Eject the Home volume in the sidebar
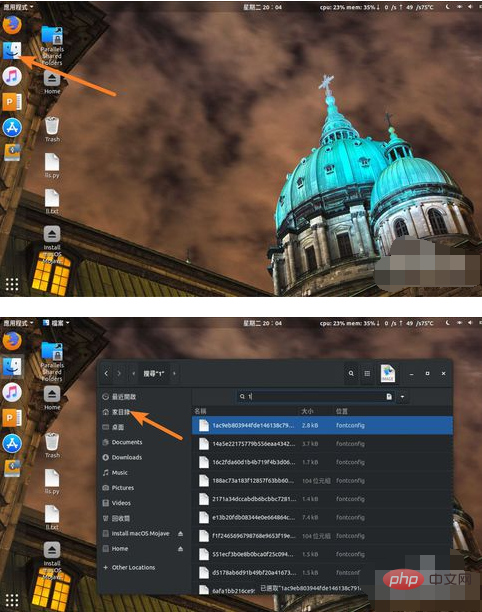Image resolution: width=482 pixels, height=612 pixels. click(180, 549)
